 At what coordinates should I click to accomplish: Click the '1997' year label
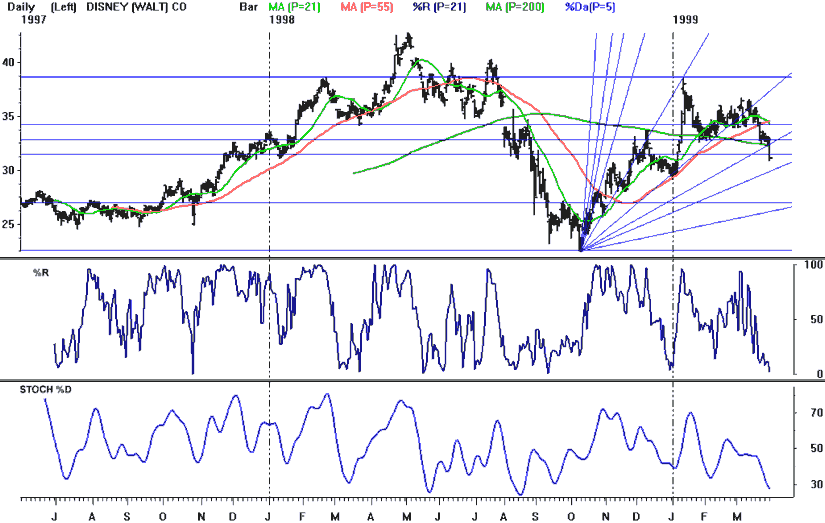point(33,19)
